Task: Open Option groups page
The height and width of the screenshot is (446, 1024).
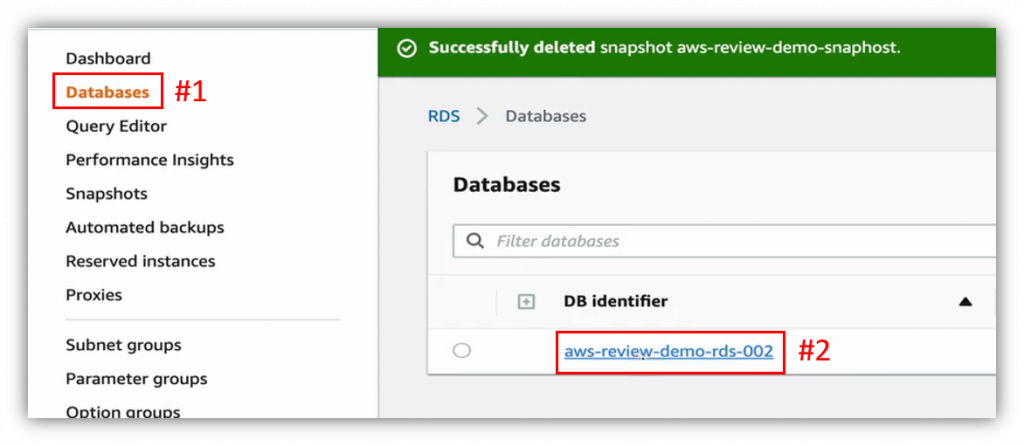Action: [123, 412]
